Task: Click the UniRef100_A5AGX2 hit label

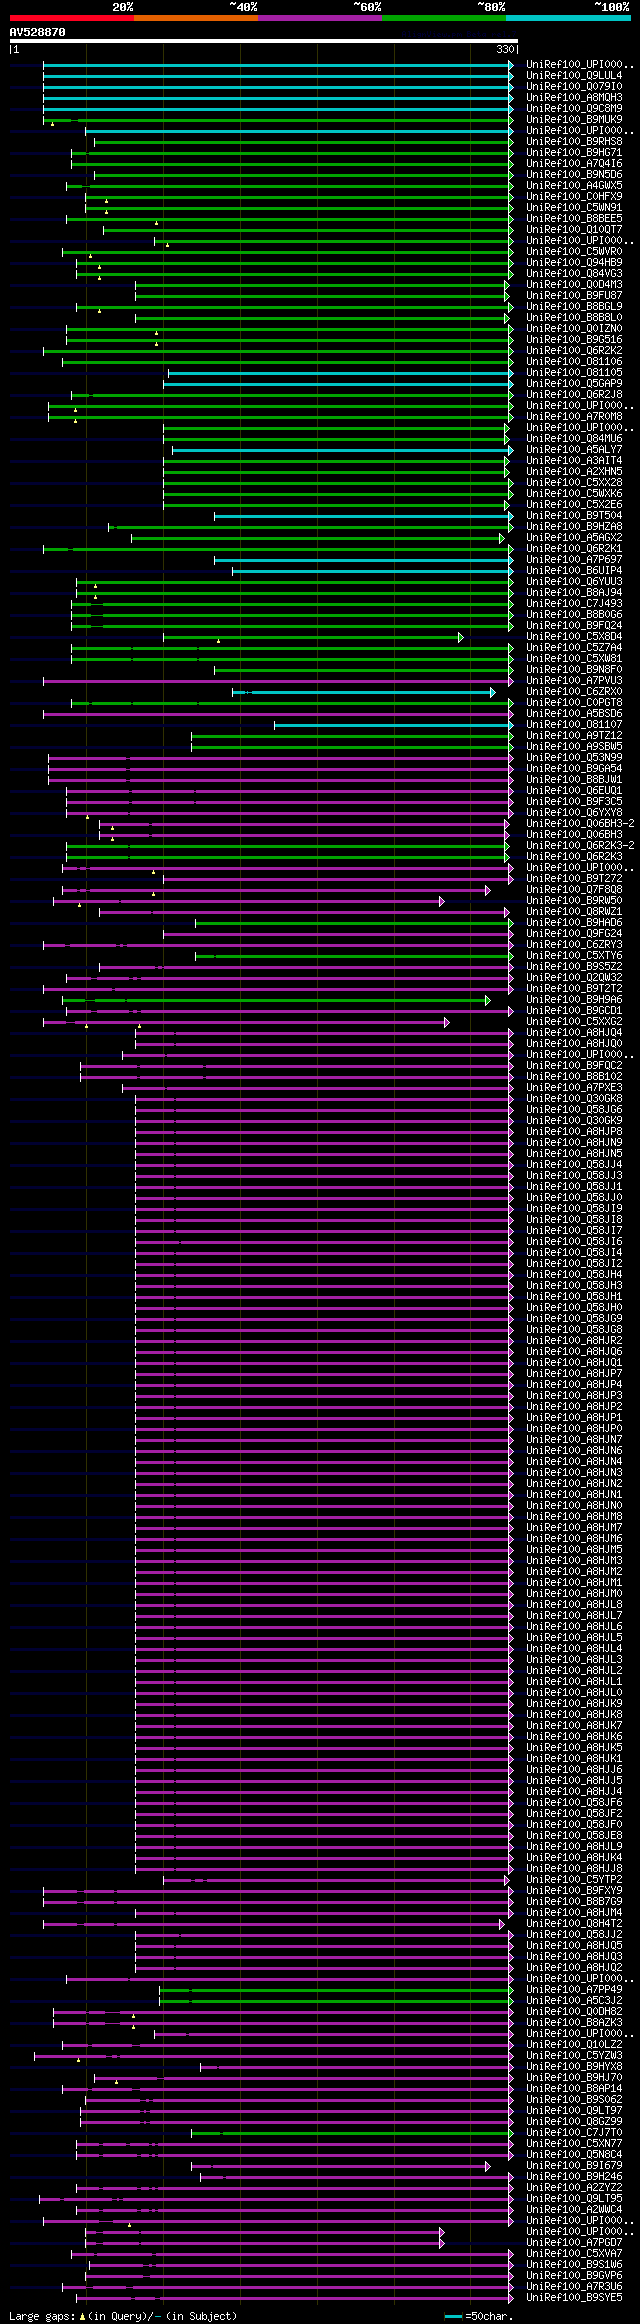Action: pos(574,537)
